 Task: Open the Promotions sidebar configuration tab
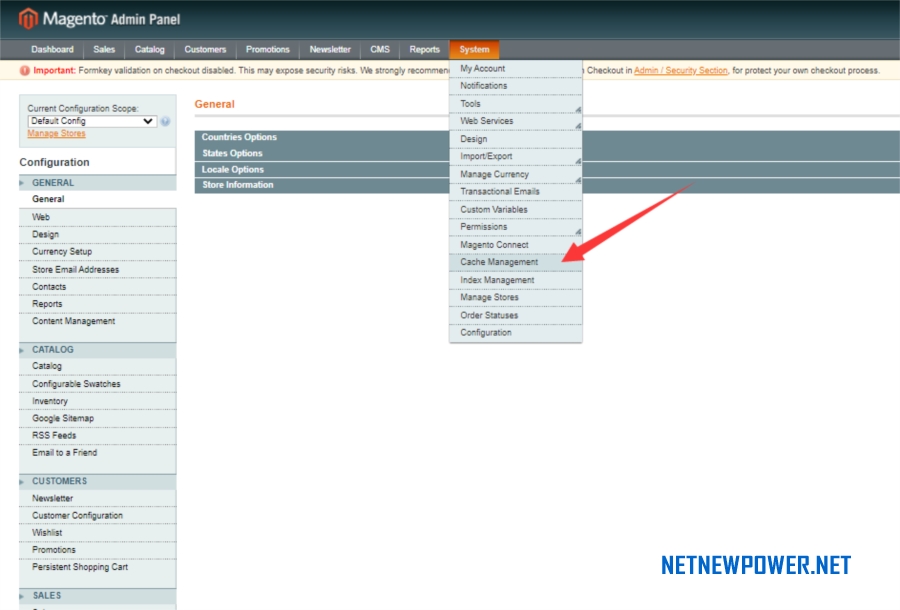[x=98, y=550]
